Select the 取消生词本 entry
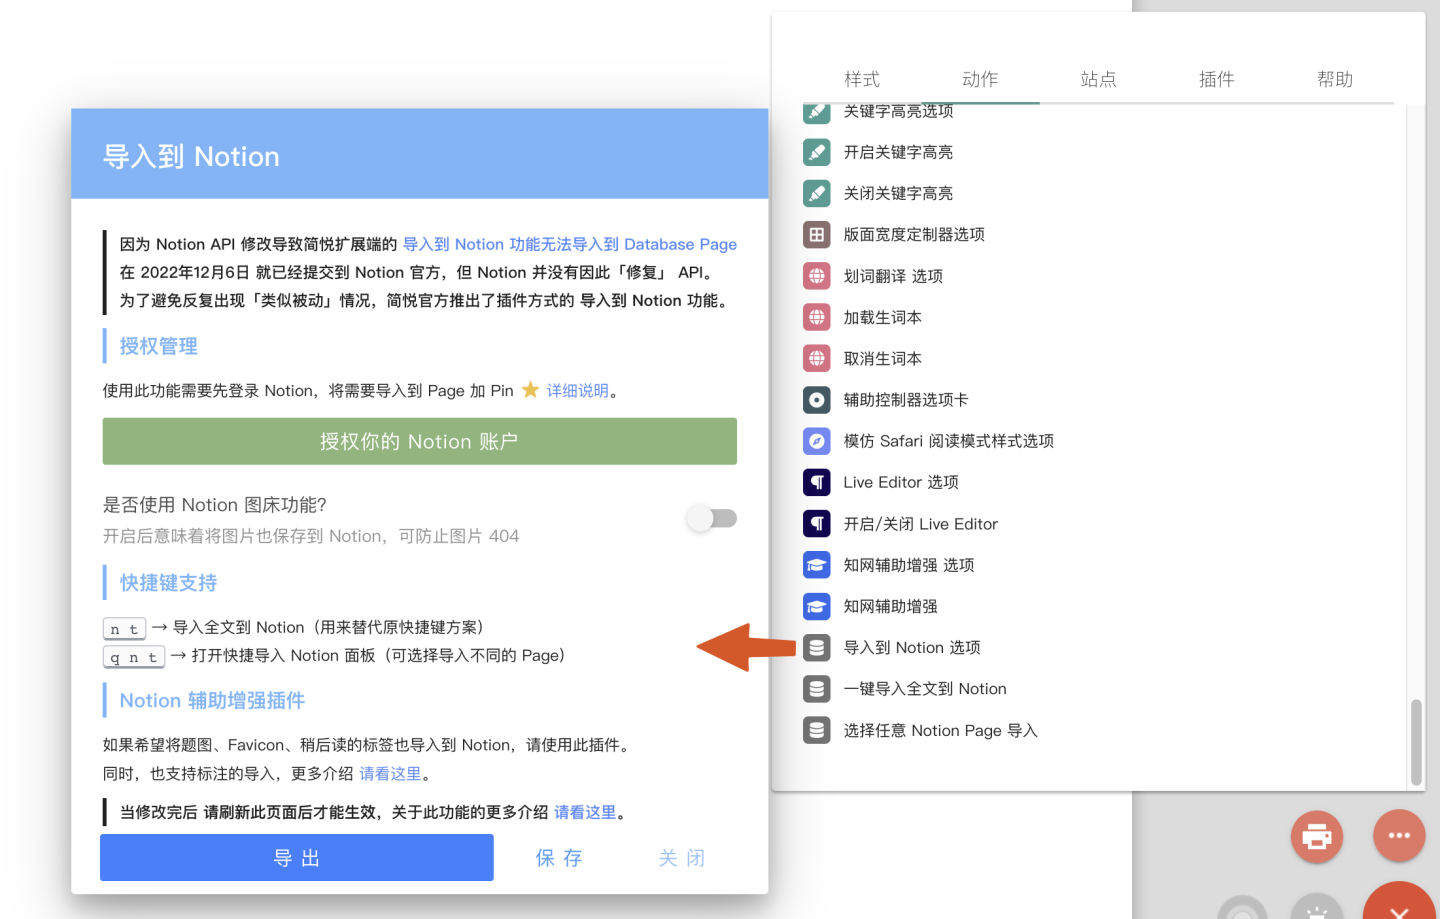This screenshot has height=919, width=1440. 883,358
